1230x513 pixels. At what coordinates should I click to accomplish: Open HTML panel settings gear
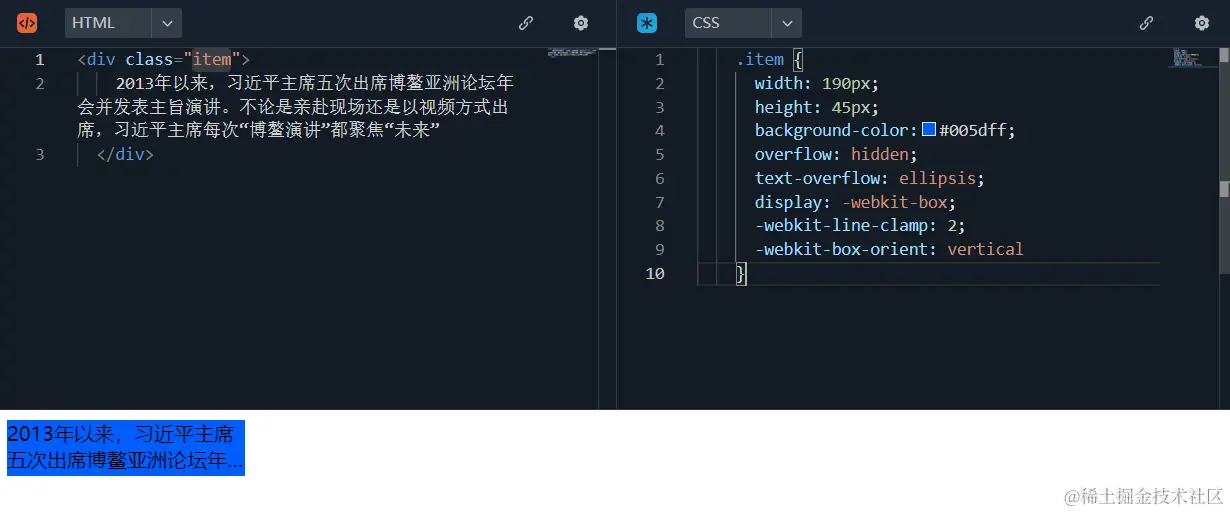[581, 23]
